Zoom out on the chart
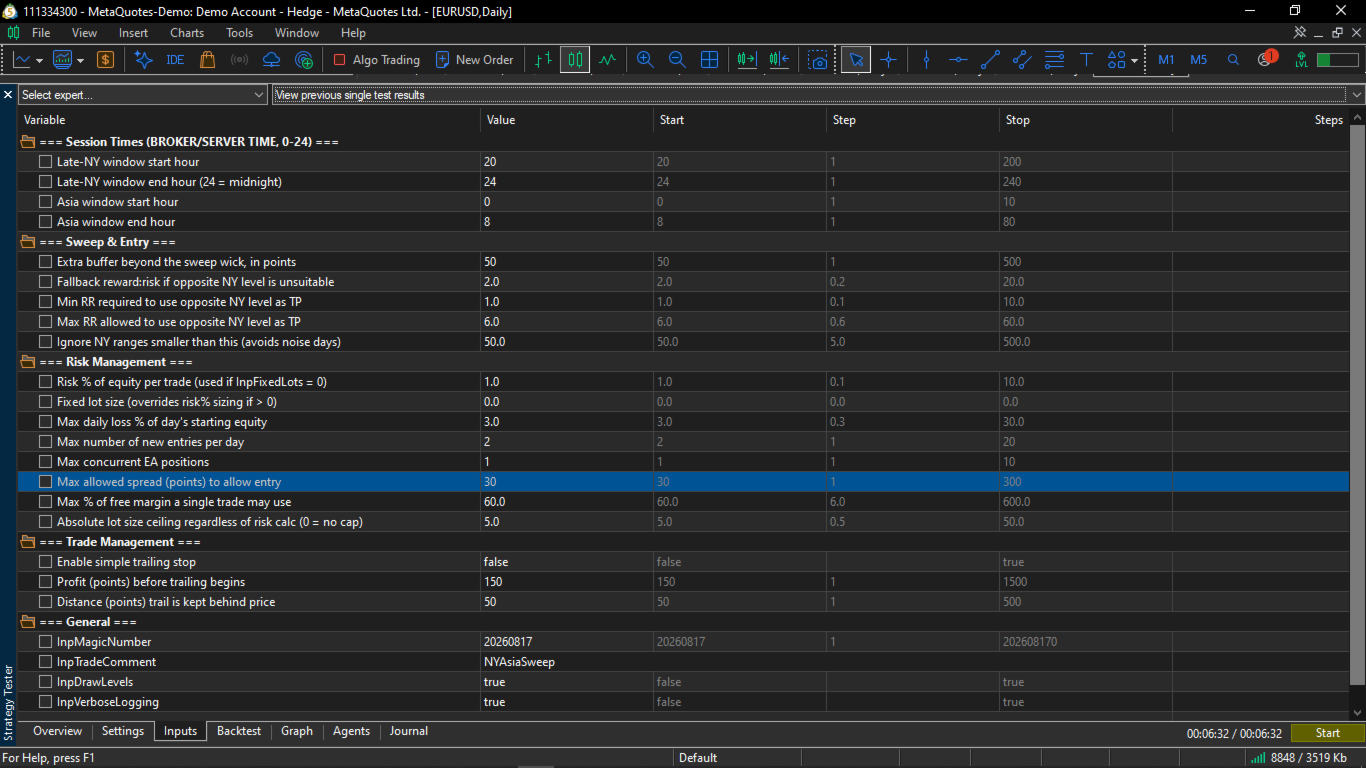 [x=677, y=60]
